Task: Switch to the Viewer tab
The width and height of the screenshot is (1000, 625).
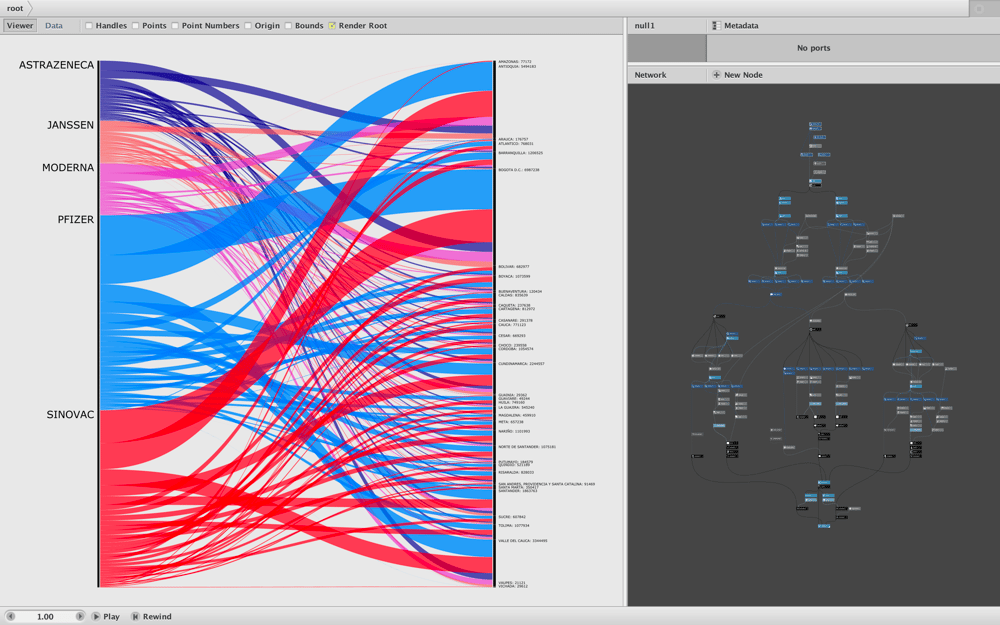Action: 20,26
